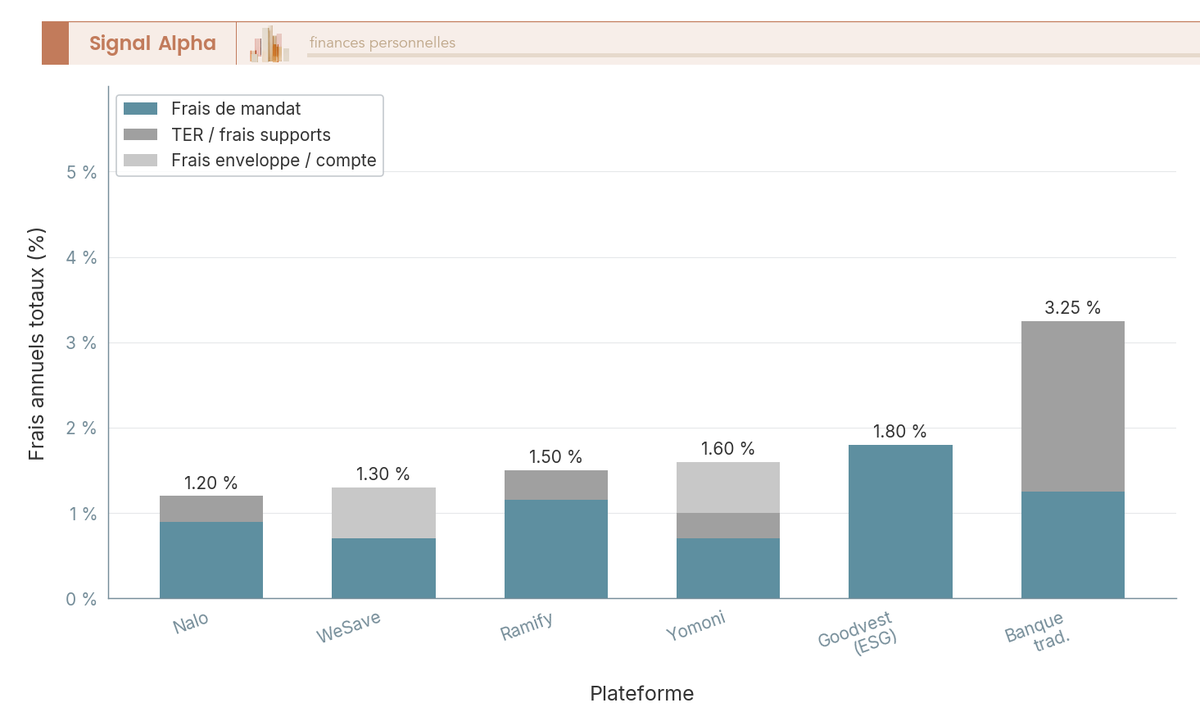Click the 'Nalo' axis label
The height and width of the screenshot is (721, 1200).
[x=191, y=624]
